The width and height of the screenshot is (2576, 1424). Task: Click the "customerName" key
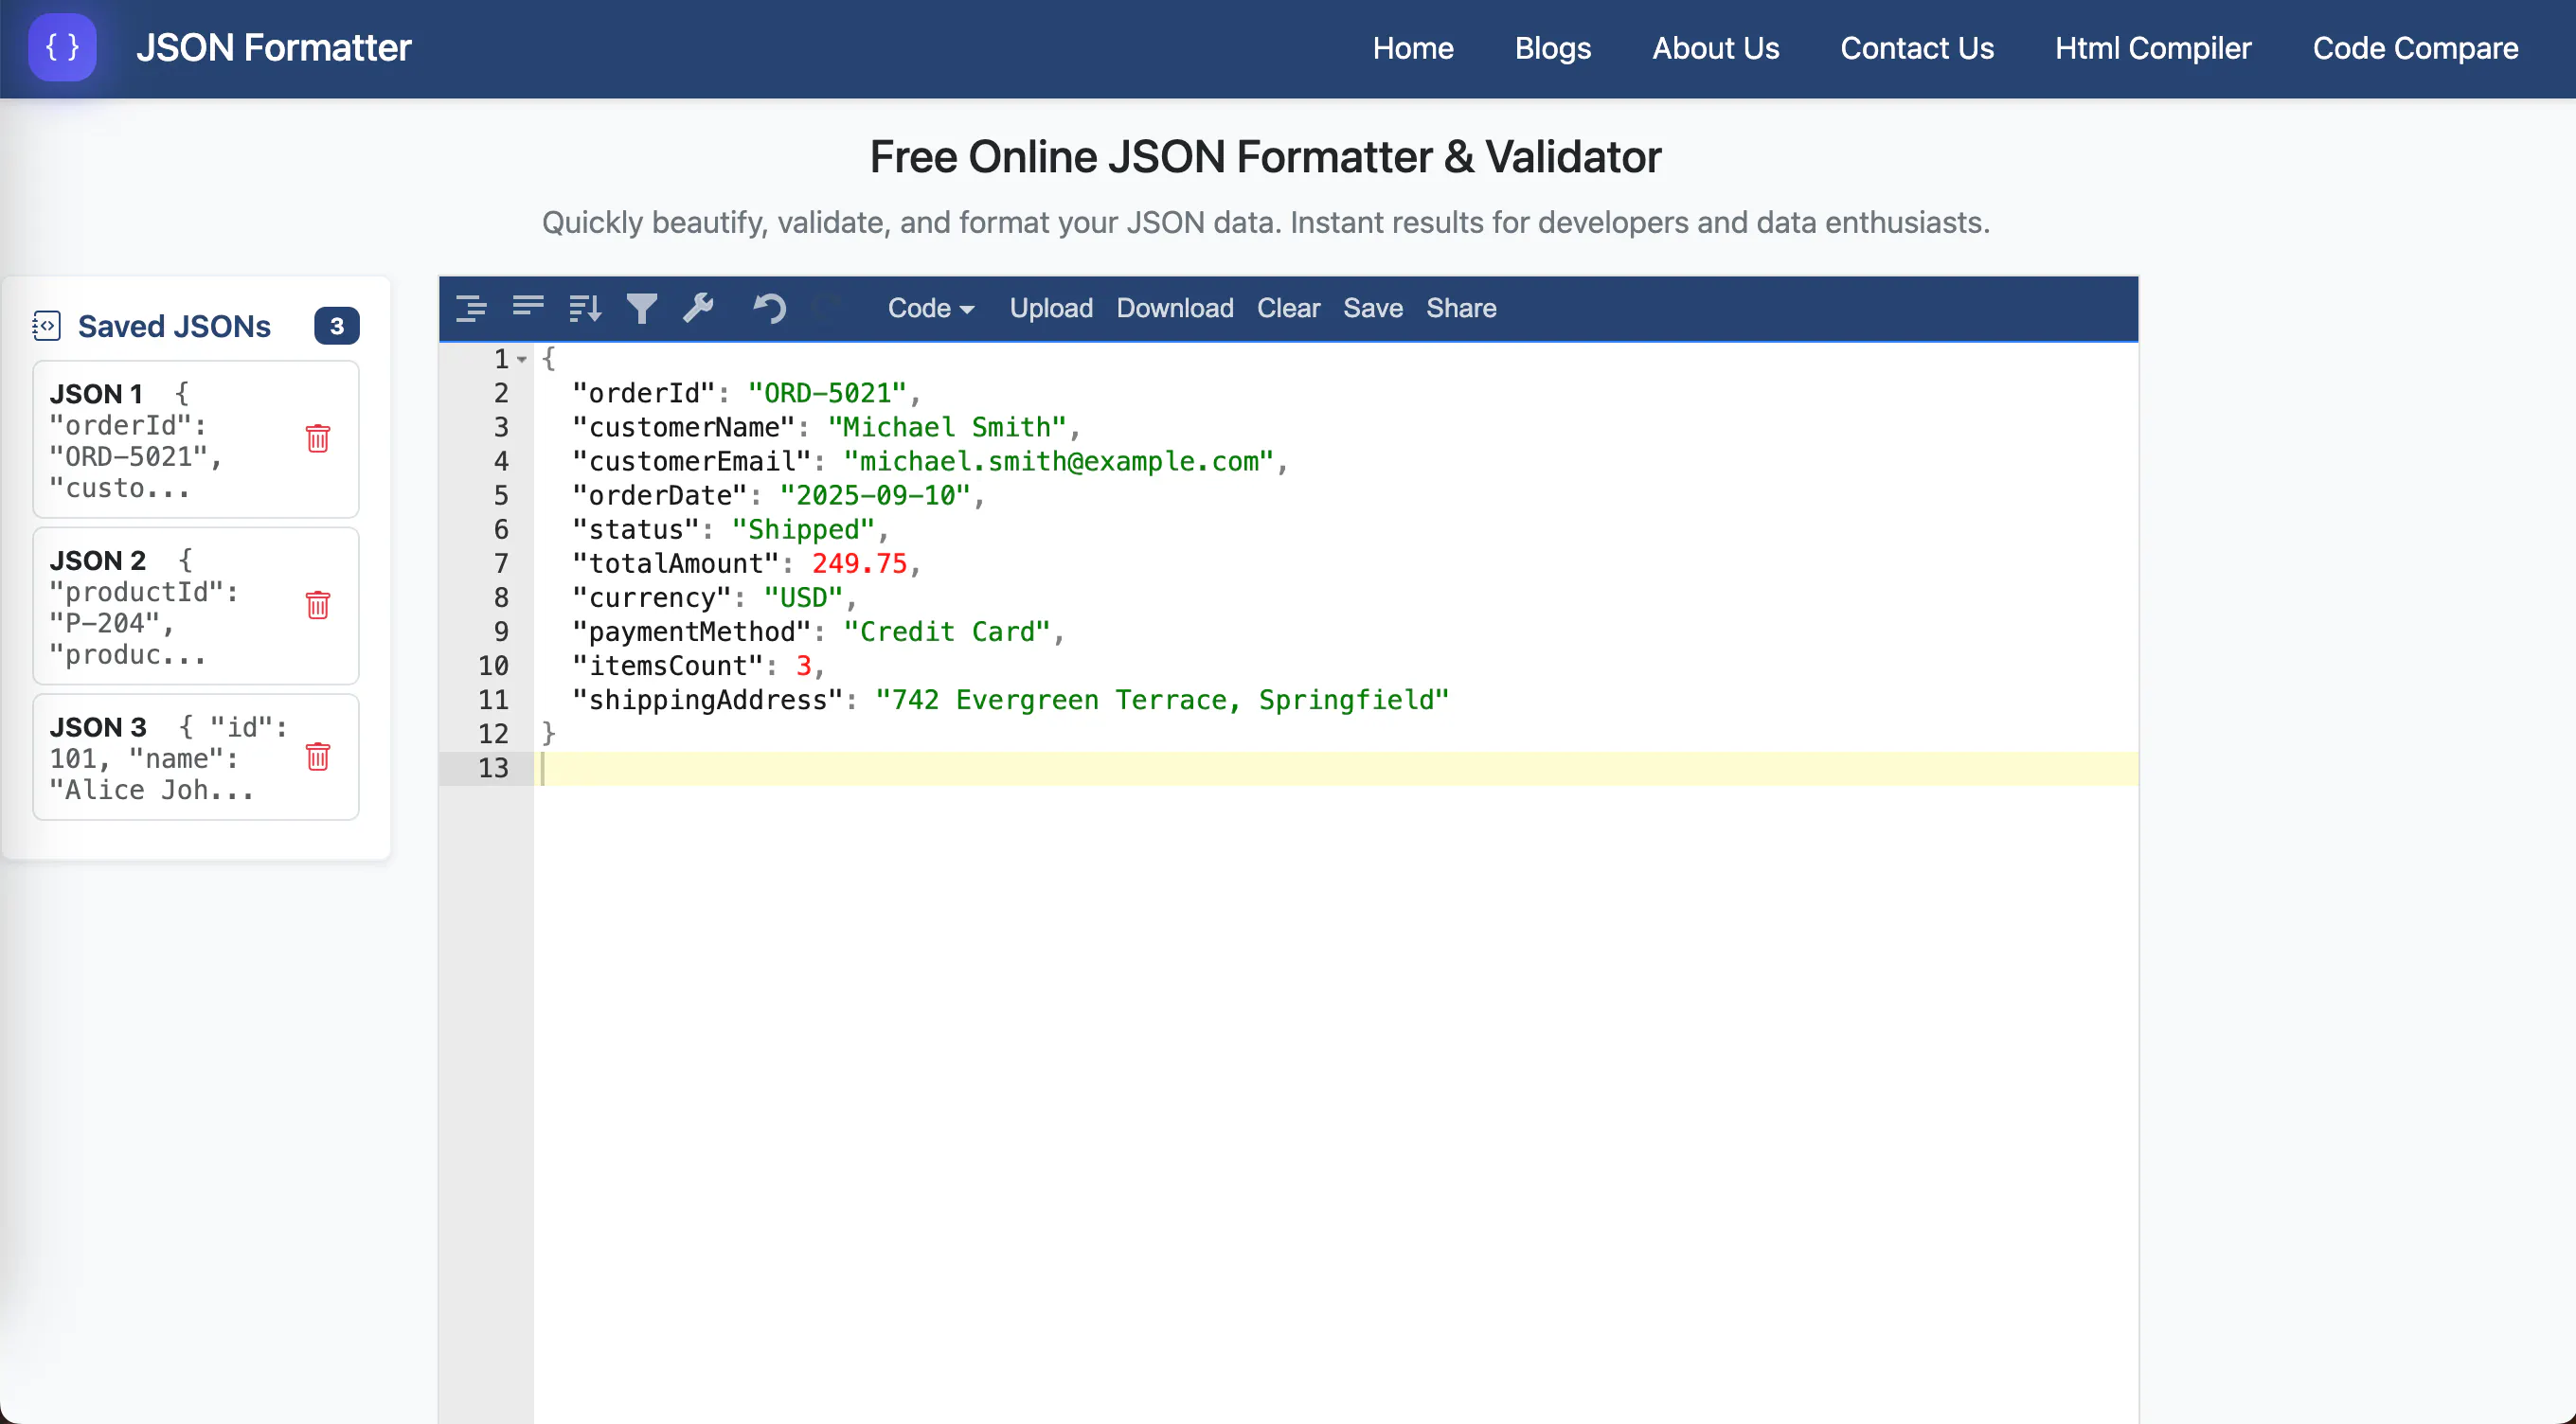click(683, 427)
